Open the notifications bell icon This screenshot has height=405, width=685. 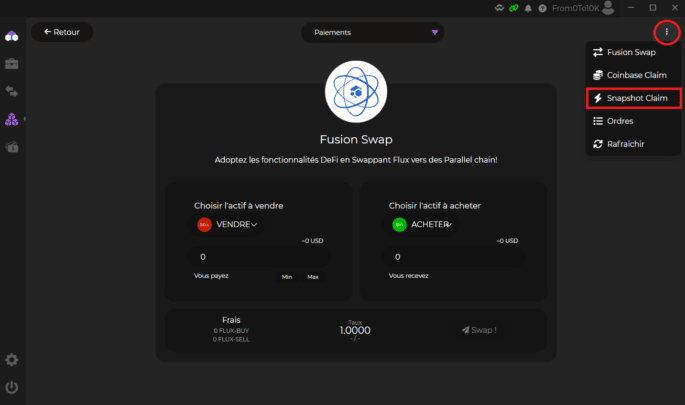[x=529, y=8]
